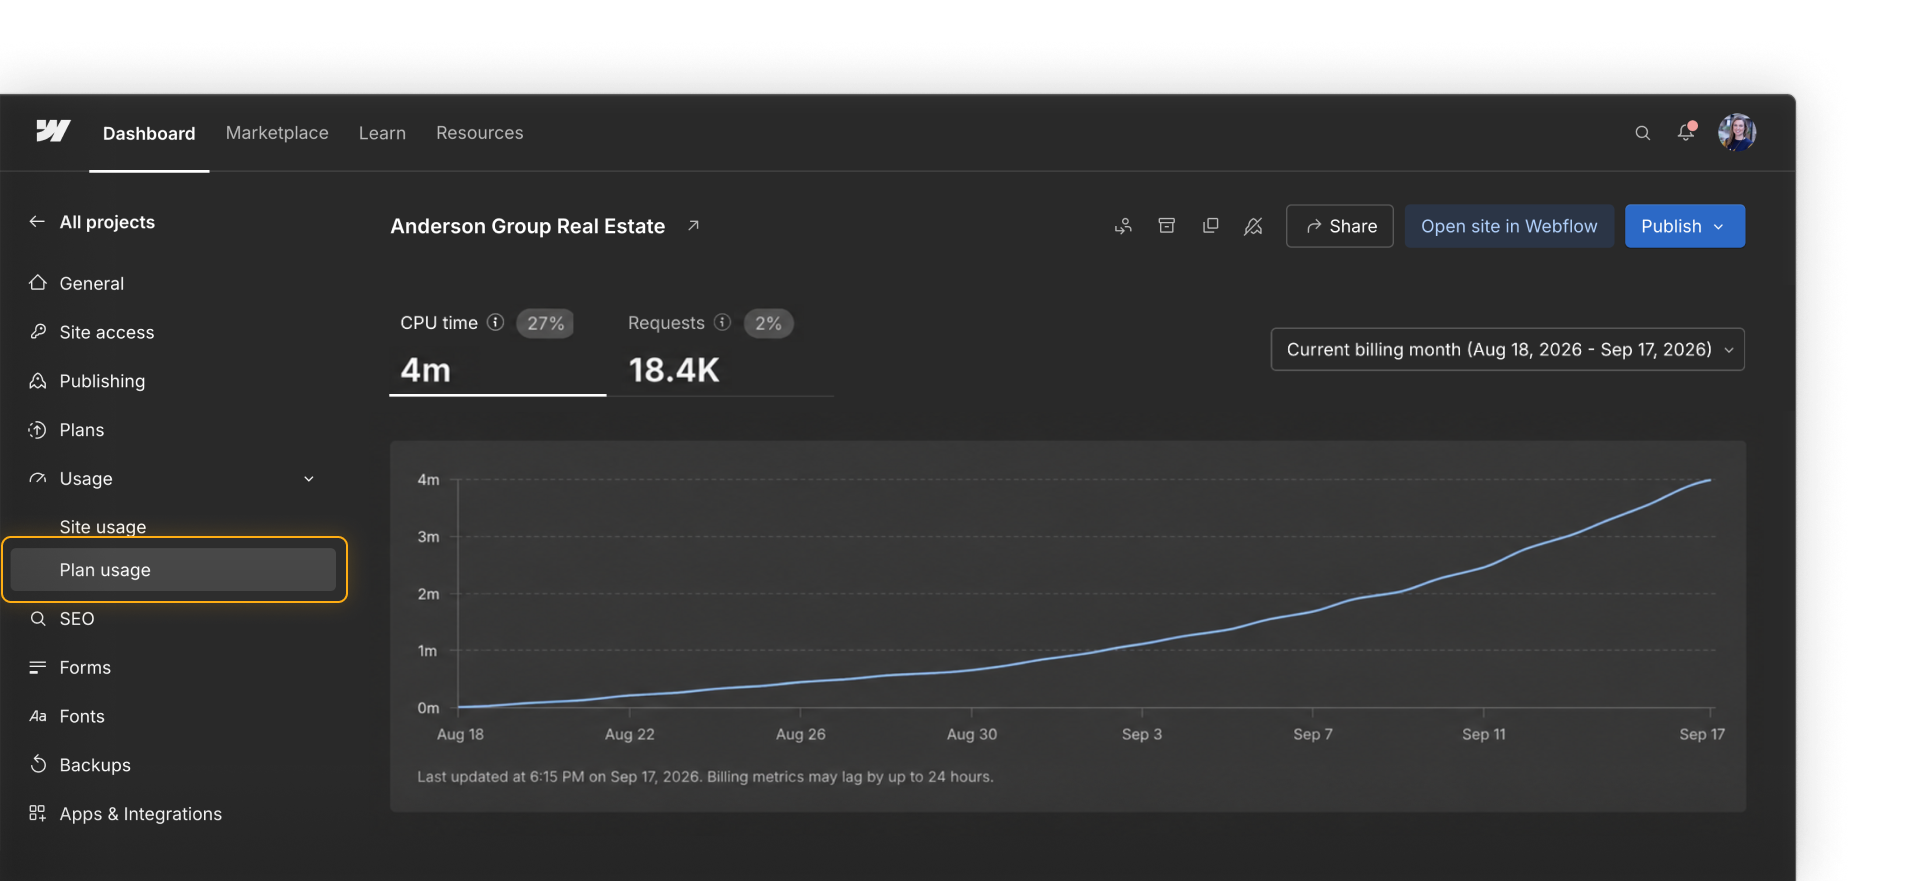Viewport: 1920px width, 881px height.
Task: Click the crossed-out publish icon
Action: coord(1253,226)
